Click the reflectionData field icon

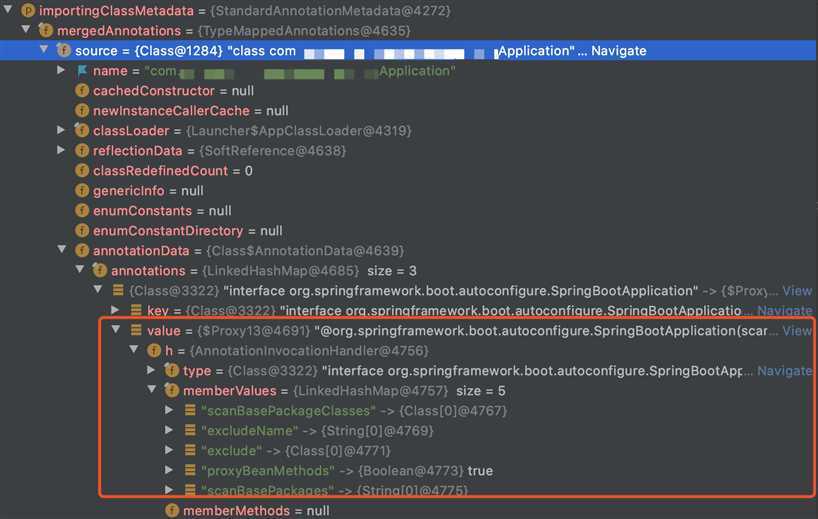(82, 150)
